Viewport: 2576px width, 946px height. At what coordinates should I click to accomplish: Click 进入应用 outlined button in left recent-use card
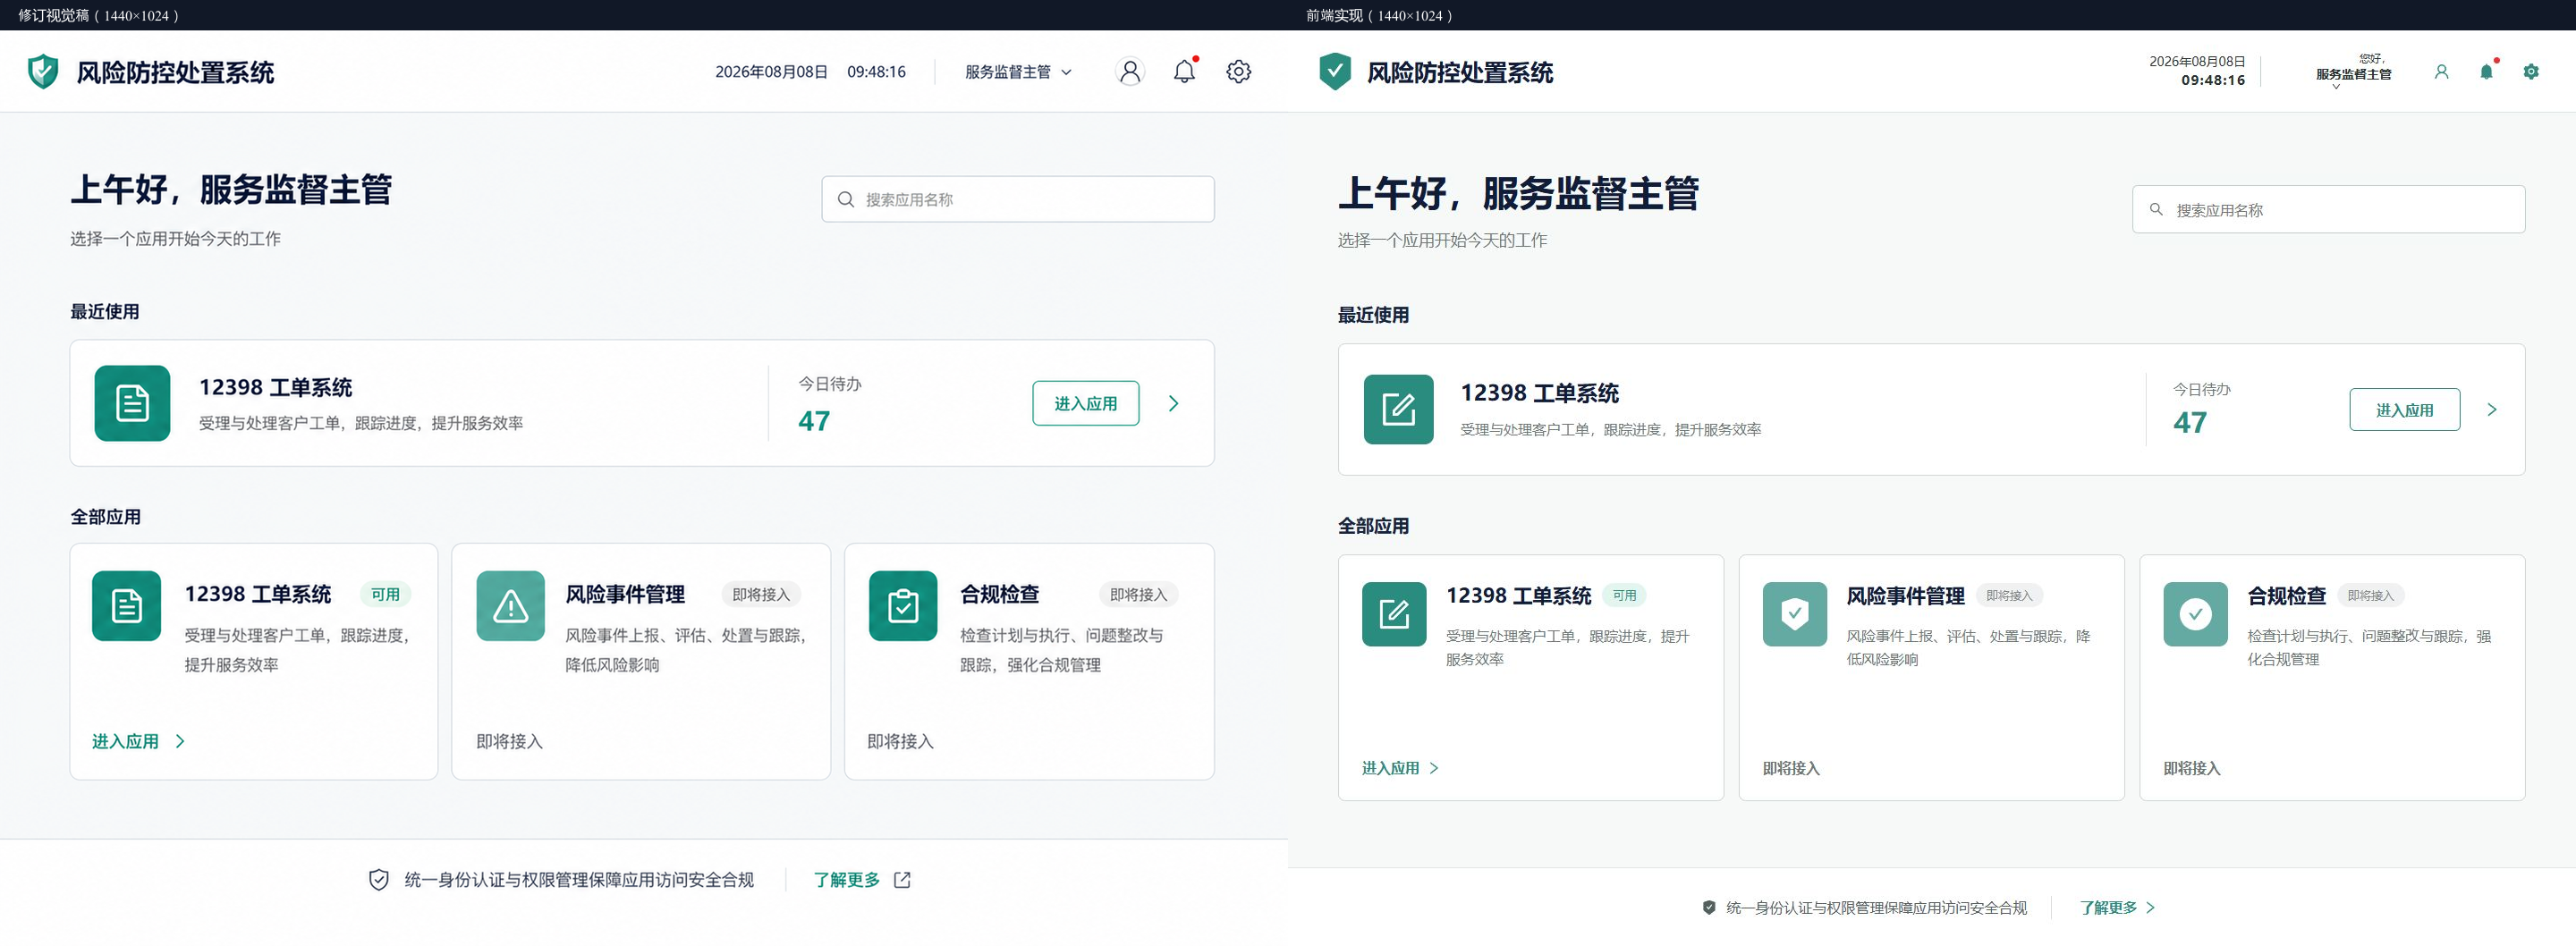(1085, 403)
